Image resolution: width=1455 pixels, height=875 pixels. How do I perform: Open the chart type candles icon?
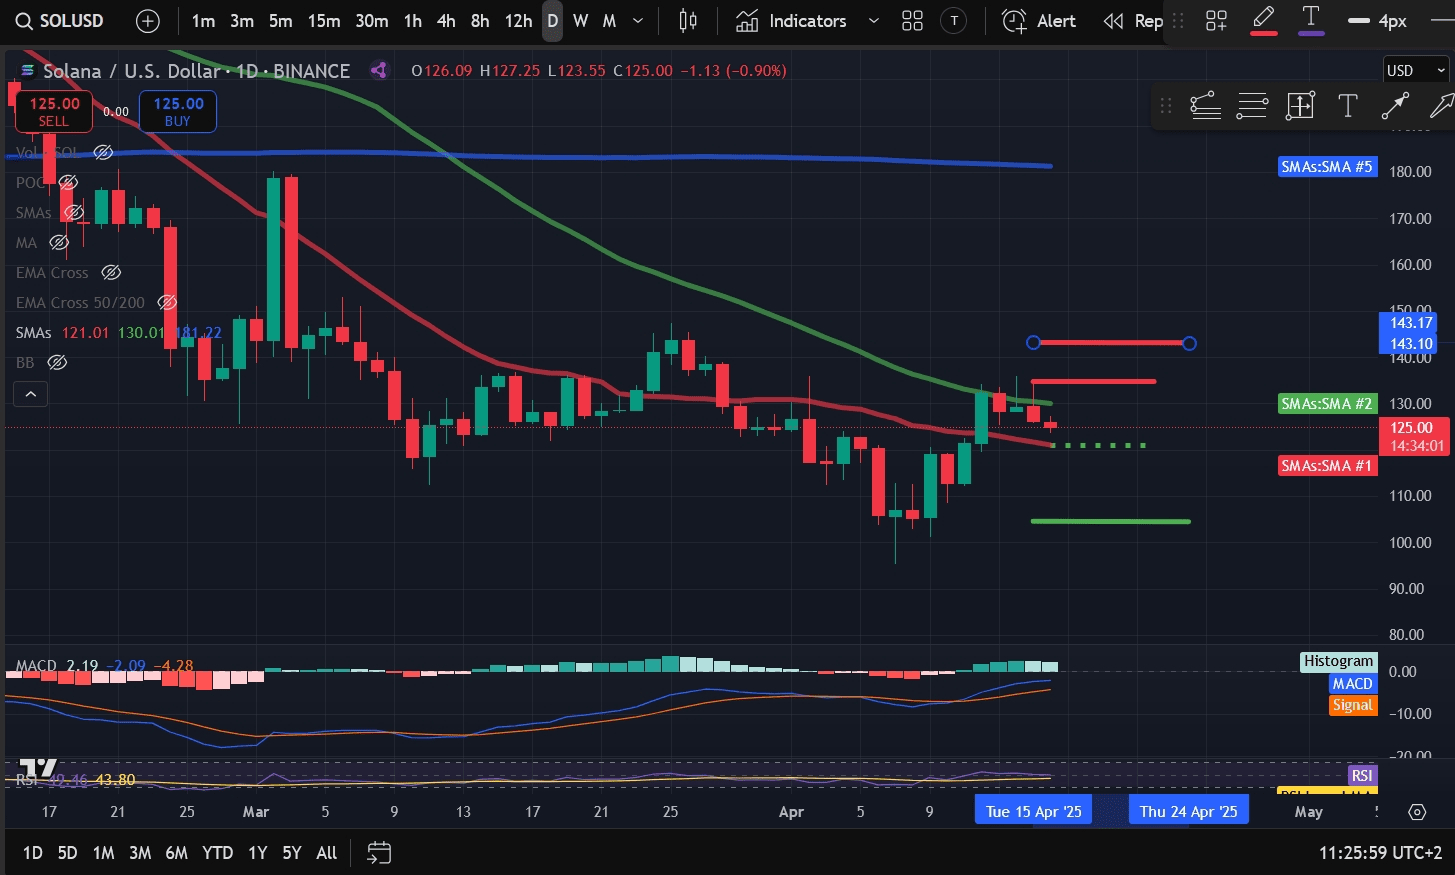tap(688, 21)
